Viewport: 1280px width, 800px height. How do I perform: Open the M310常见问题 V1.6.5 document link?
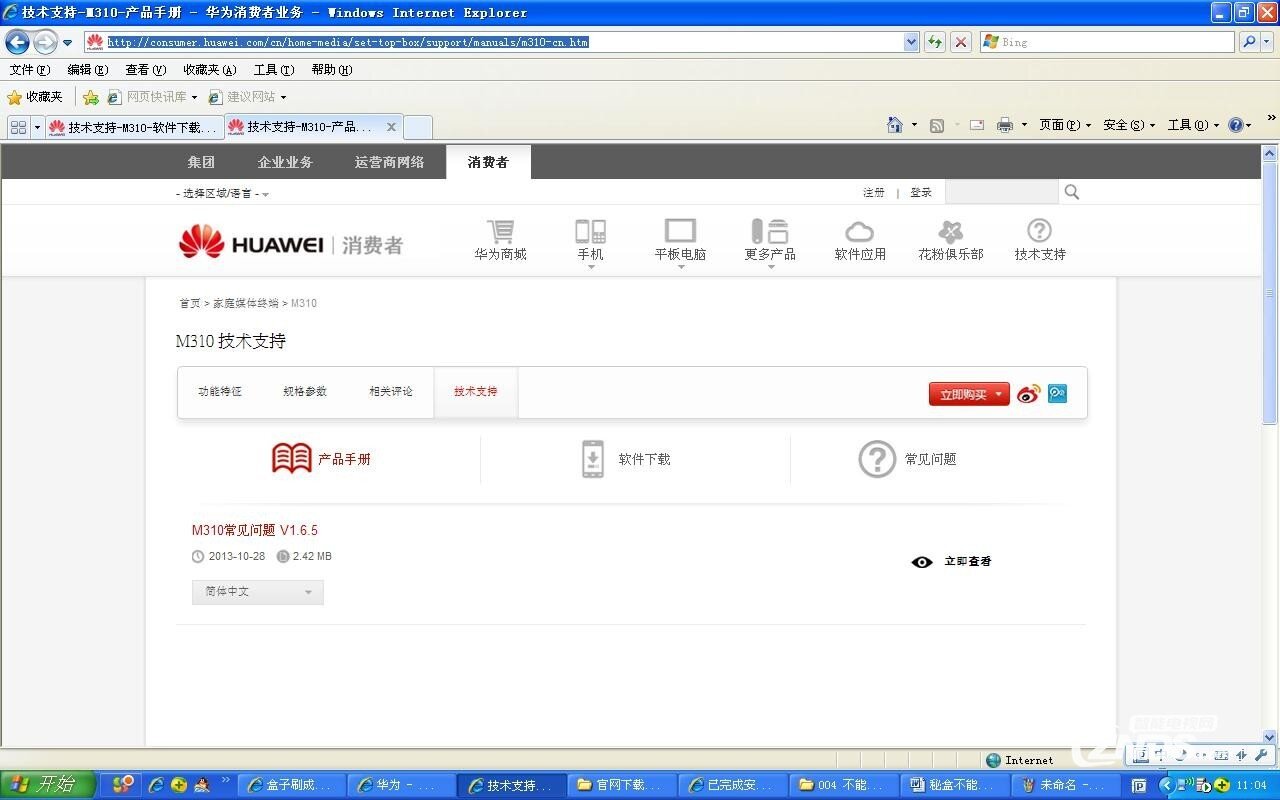(255, 530)
